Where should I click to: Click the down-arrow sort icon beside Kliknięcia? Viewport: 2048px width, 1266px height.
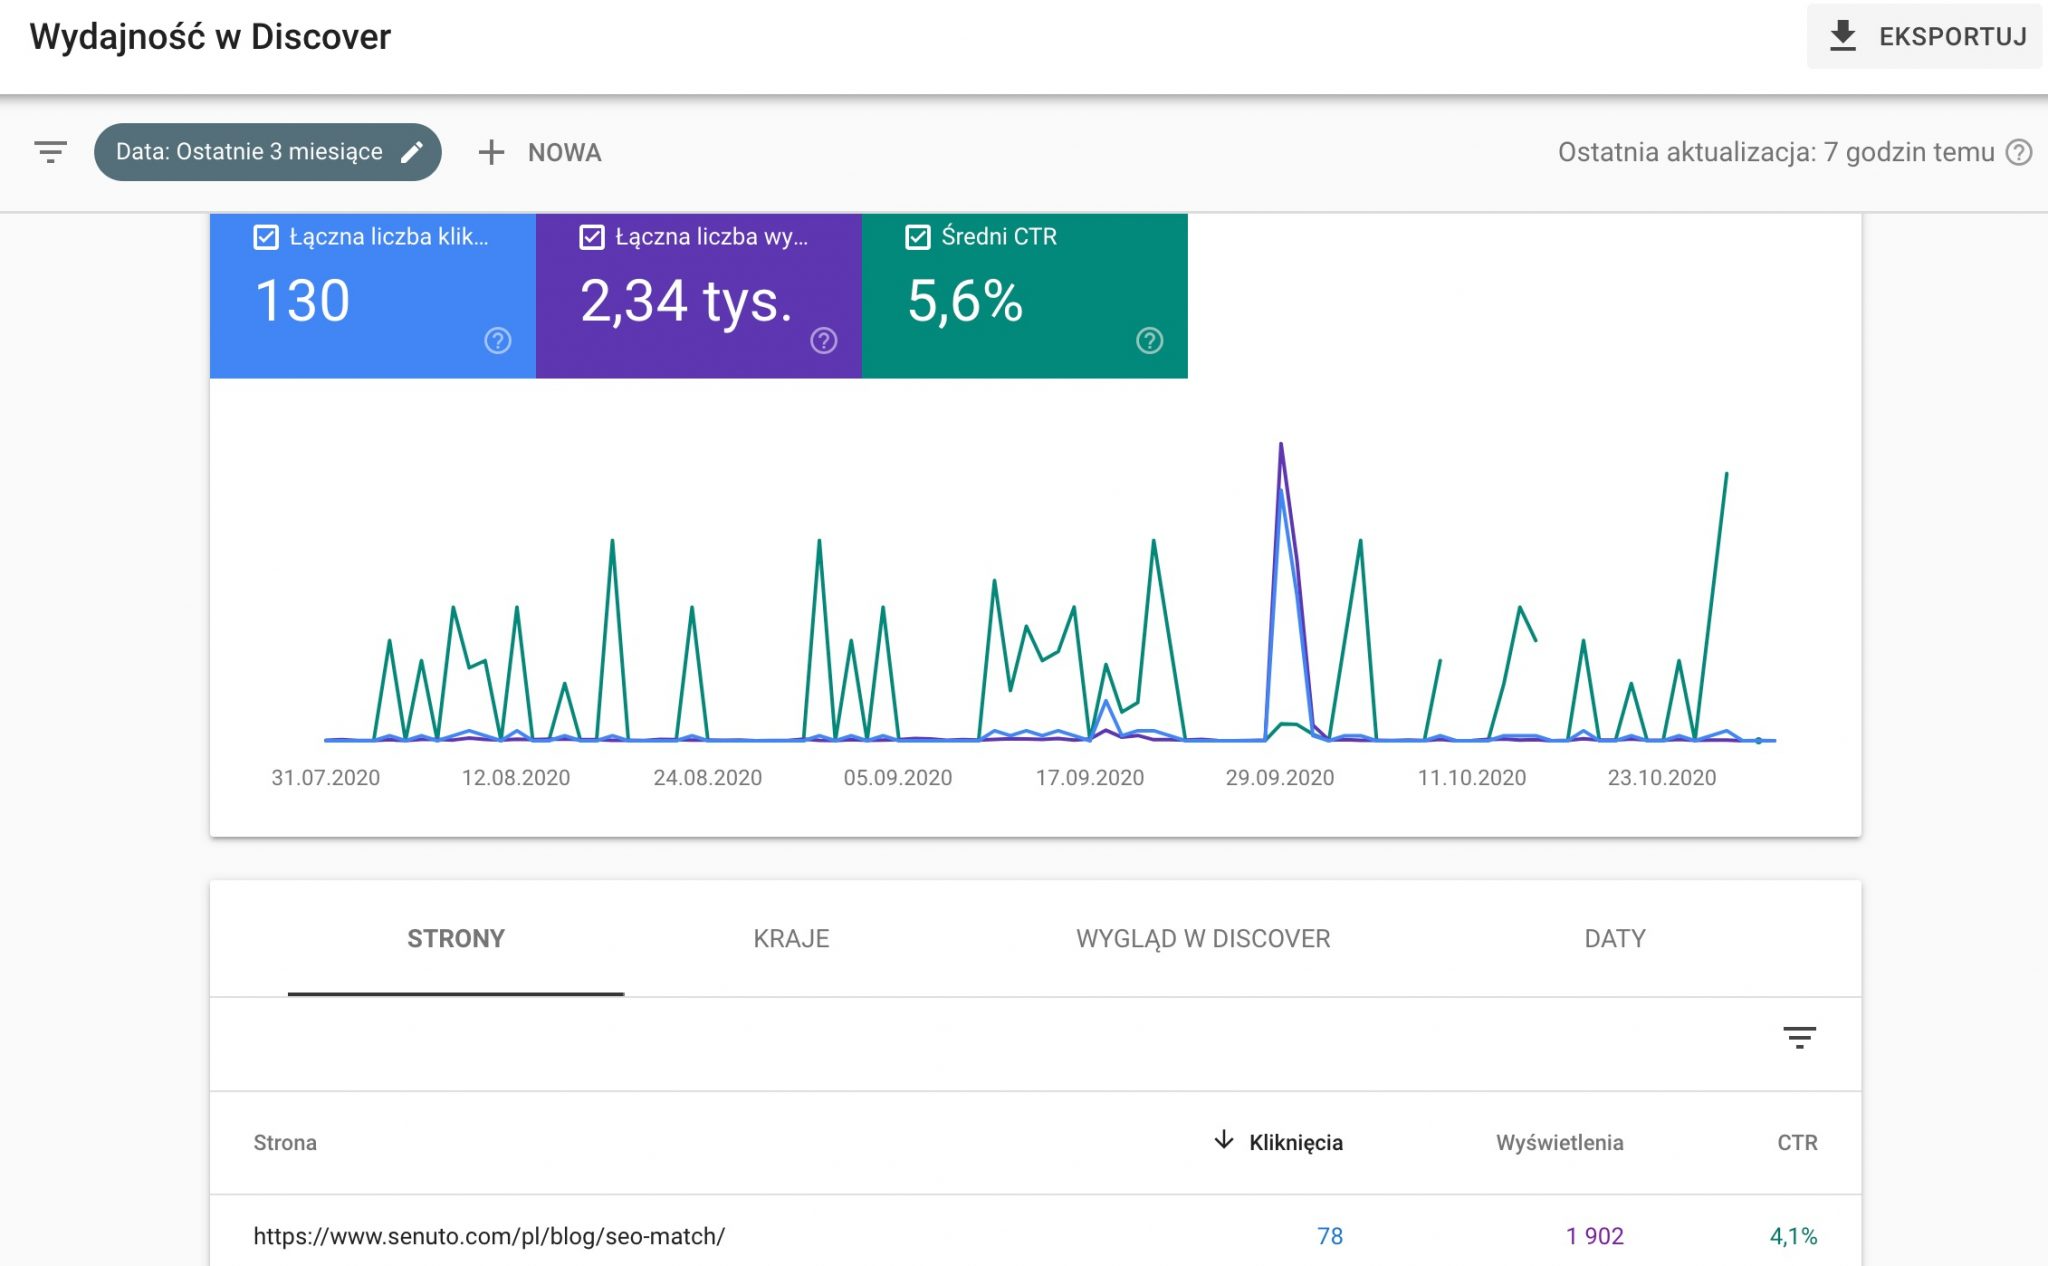click(x=1224, y=1141)
